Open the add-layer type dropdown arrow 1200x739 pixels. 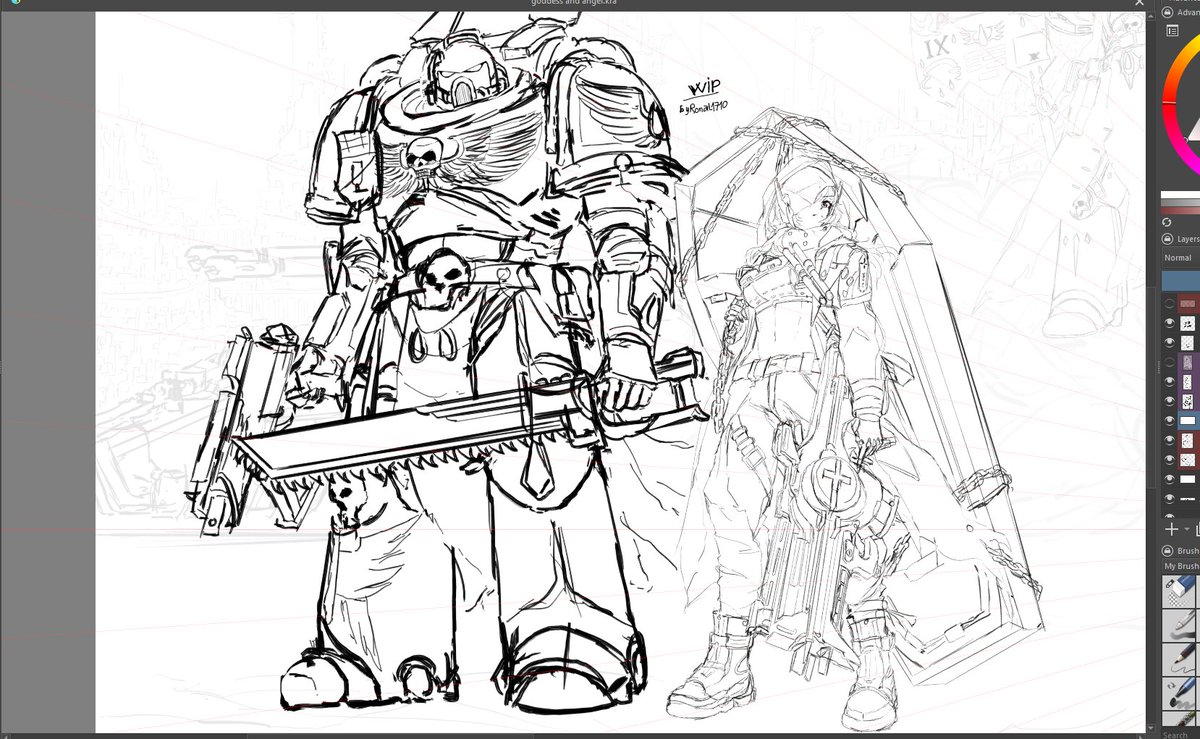pyautogui.click(x=1185, y=529)
